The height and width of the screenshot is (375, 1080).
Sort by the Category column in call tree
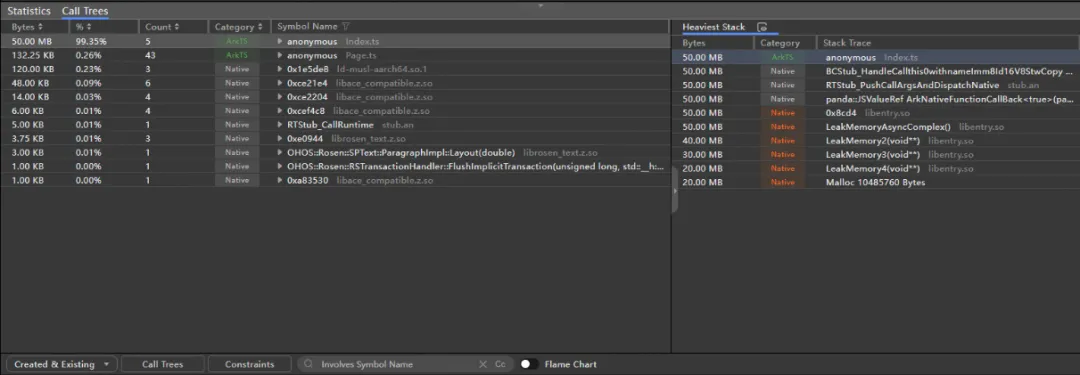pos(238,27)
